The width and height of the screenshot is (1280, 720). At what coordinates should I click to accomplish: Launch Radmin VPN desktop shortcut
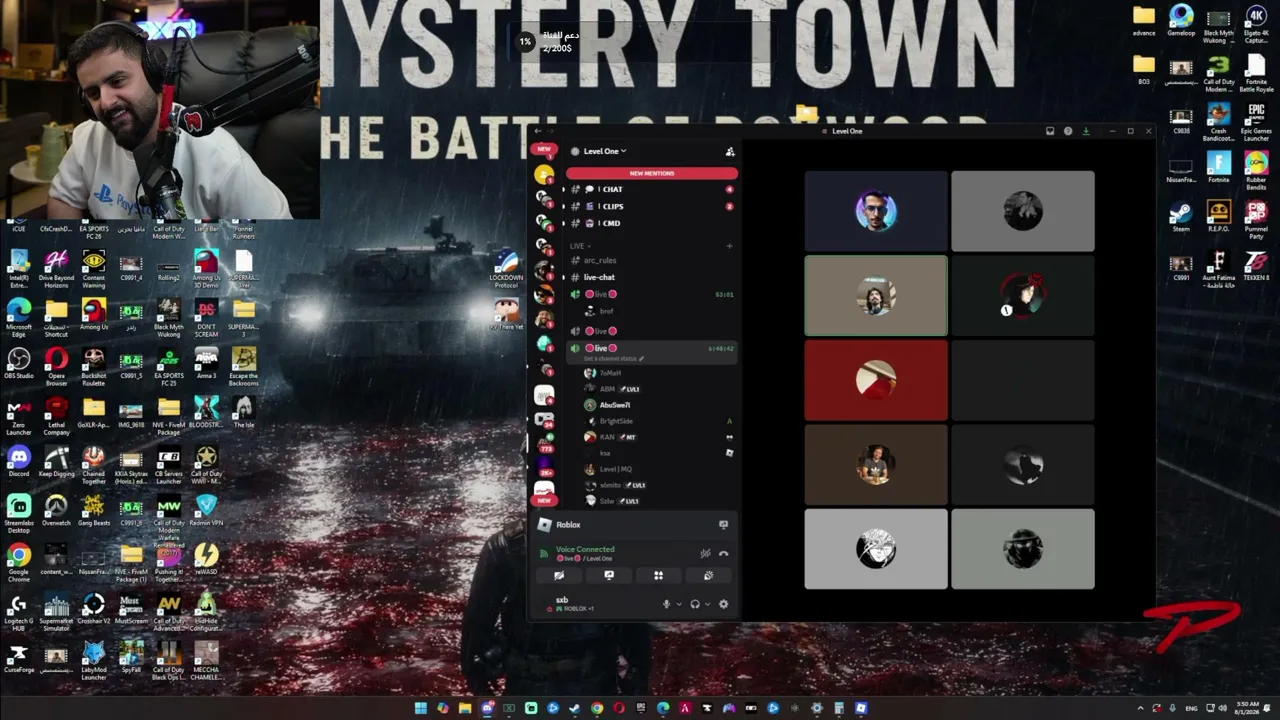point(206,511)
